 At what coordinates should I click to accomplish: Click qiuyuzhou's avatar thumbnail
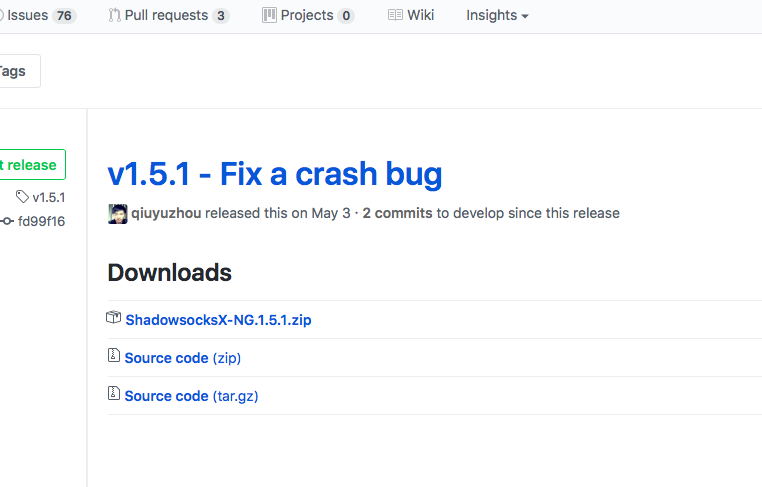pos(117,213)
